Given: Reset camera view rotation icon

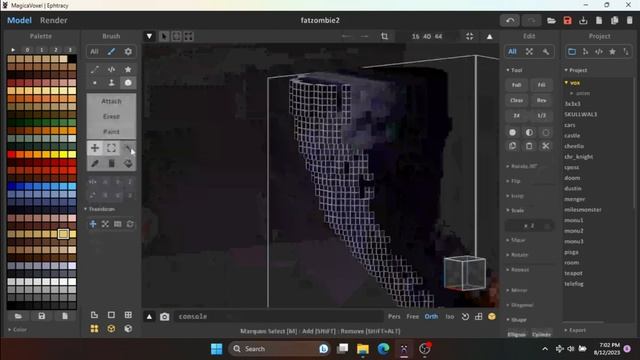Looking at the screenshot, I should 465,317.
